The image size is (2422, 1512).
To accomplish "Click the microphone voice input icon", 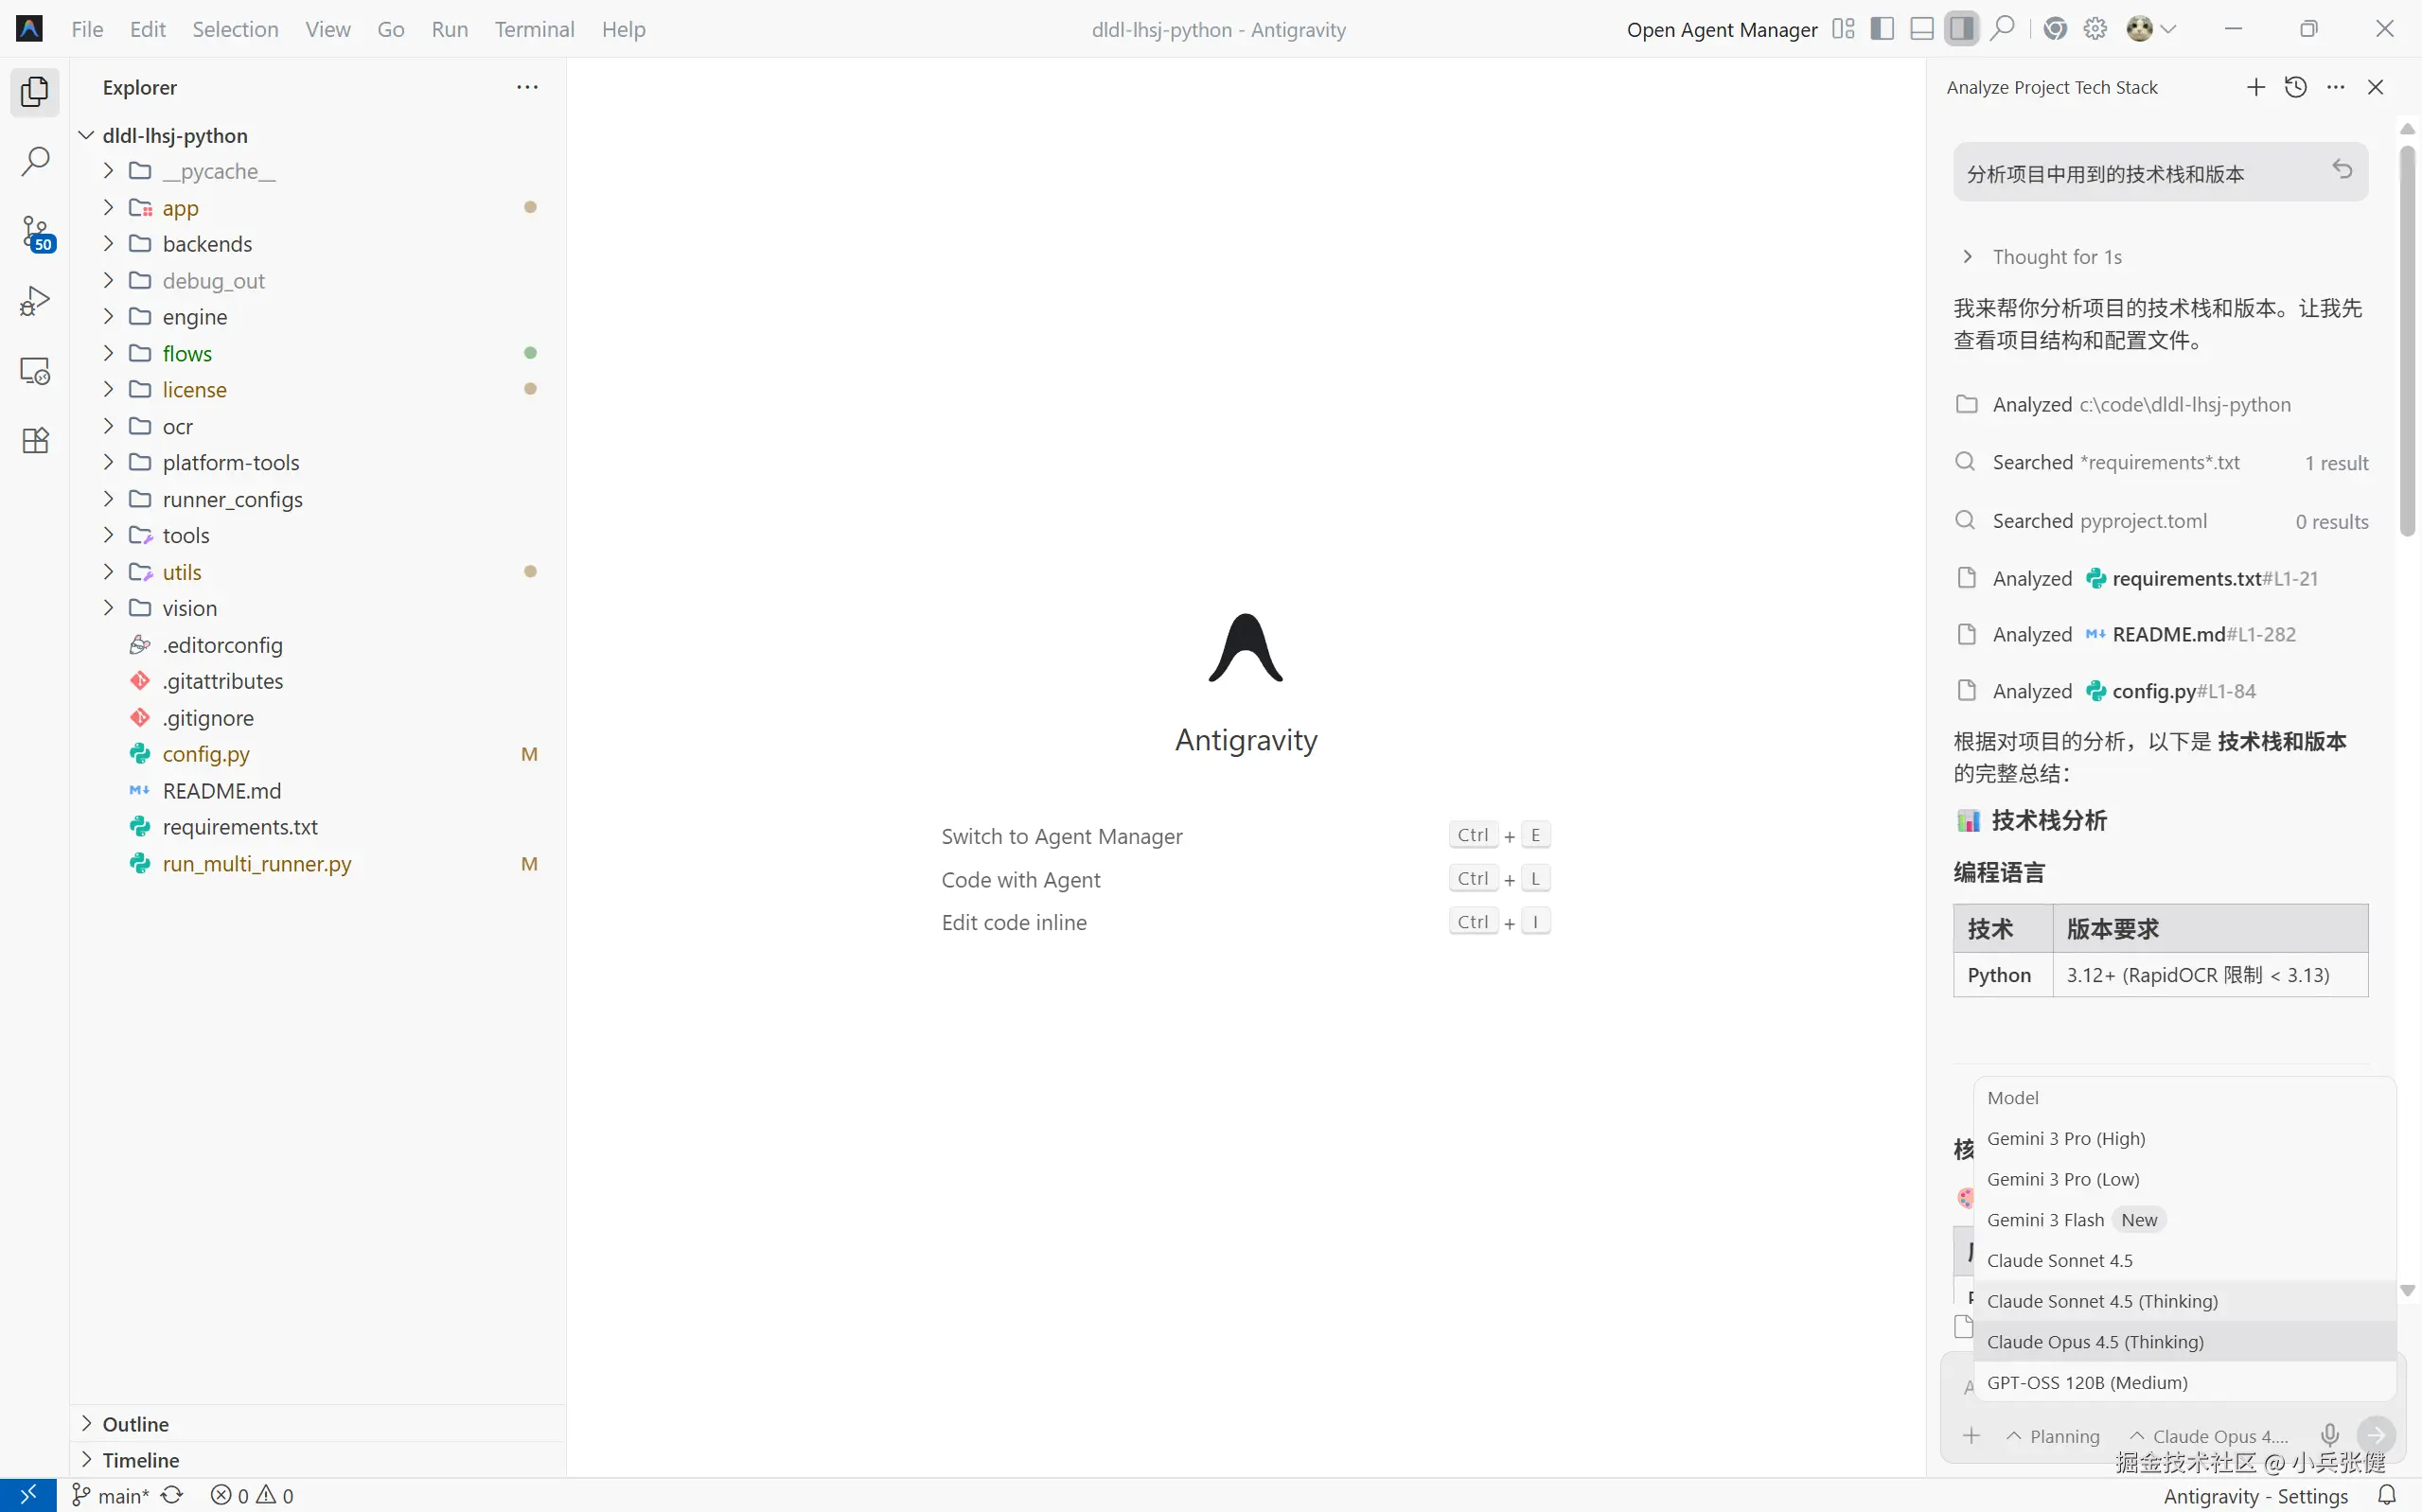I will pyautogui.click(x=2329, y=1435).
